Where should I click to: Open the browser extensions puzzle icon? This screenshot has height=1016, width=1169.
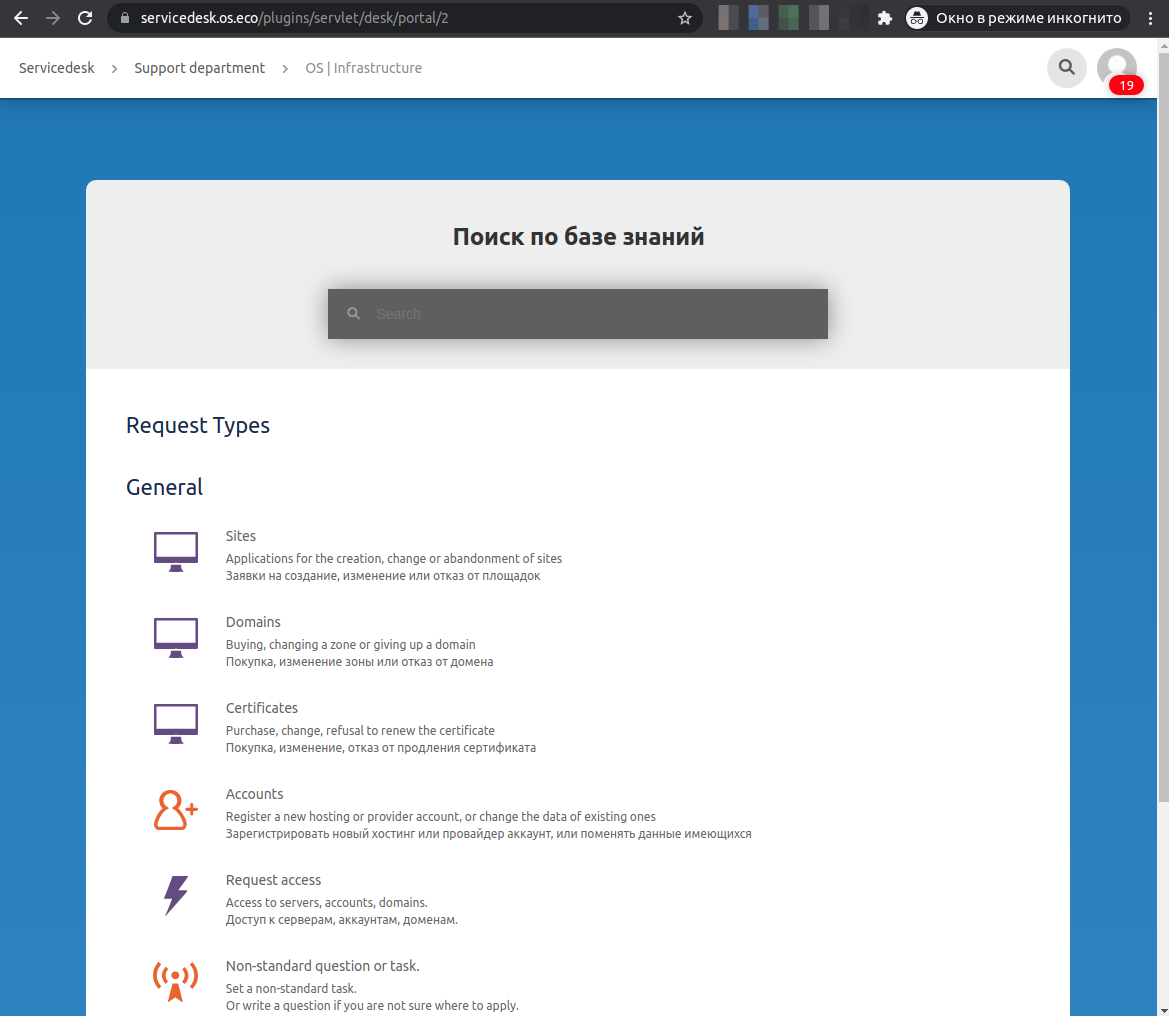[884, 18]
